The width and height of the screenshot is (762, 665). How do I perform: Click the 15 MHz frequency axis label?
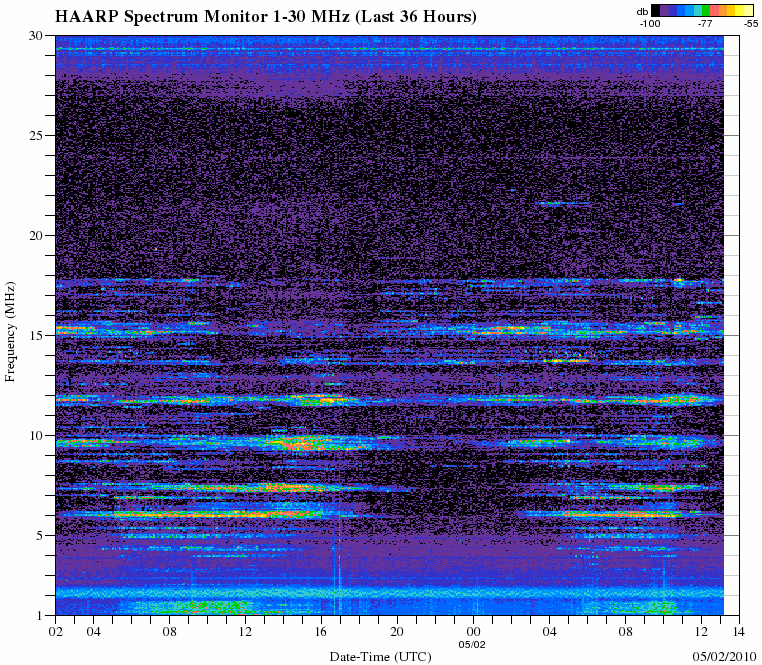[x=37, y=335]
